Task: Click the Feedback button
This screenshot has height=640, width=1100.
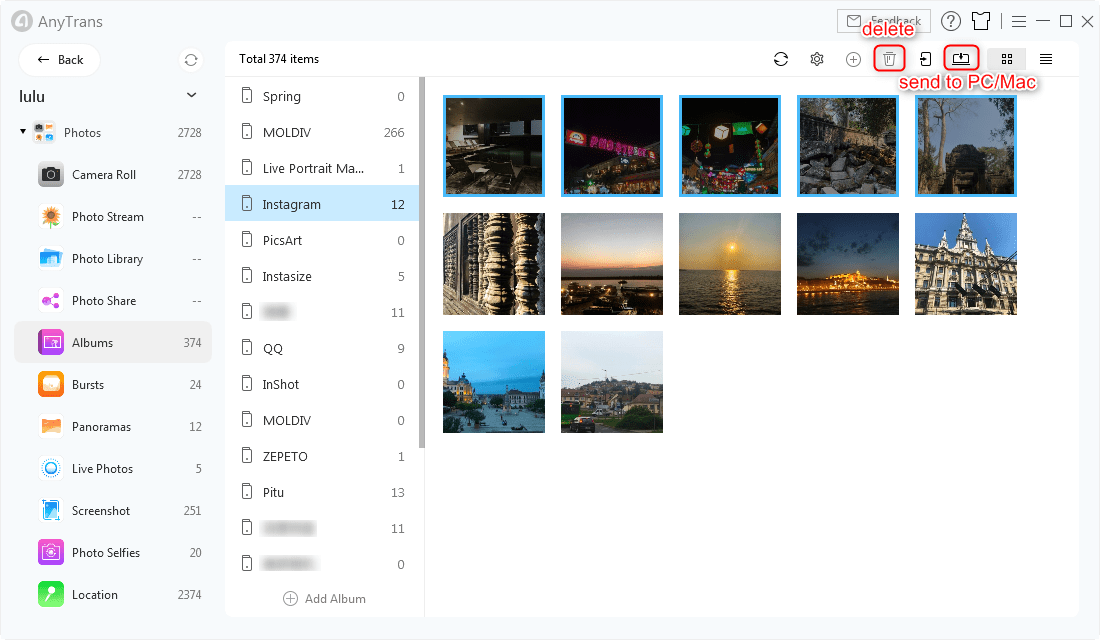Action: [x=884, y=21]
